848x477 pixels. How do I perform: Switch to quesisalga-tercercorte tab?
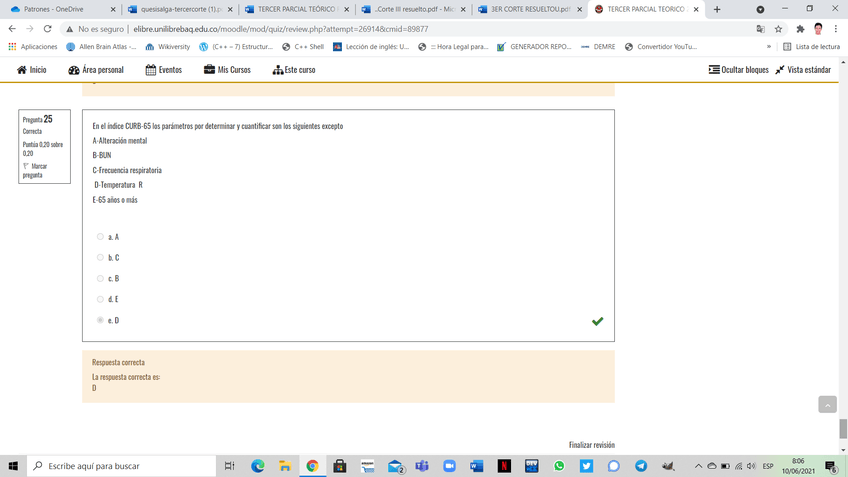tap(180, 9)
